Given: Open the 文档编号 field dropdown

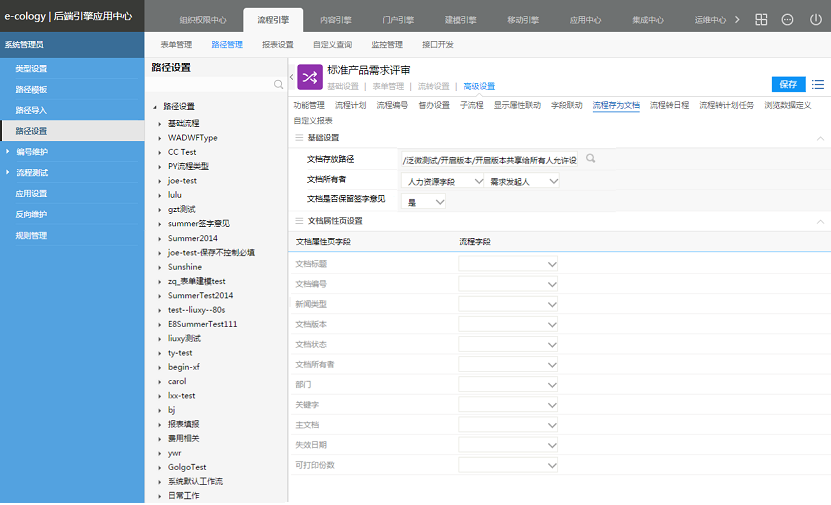Looking at the screenshot, I should 508,284.
